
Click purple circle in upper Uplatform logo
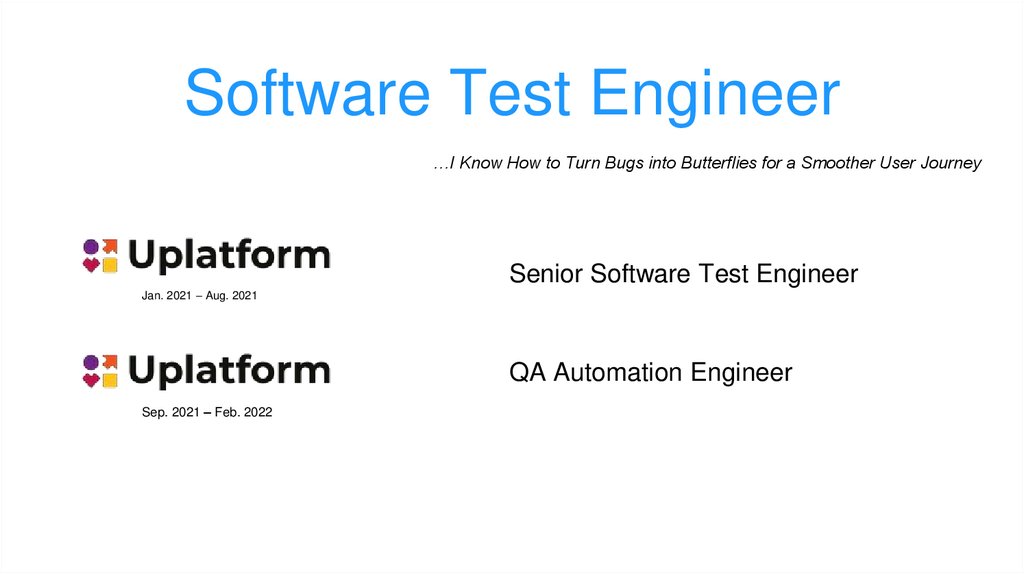90,246
